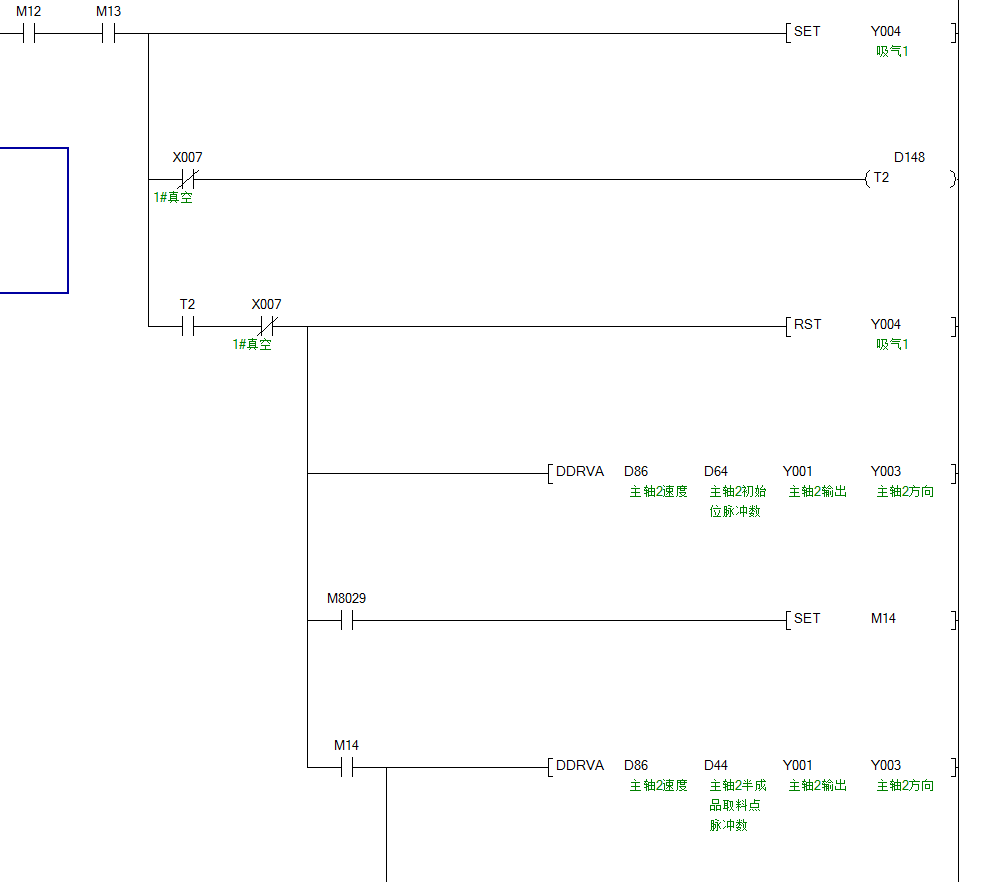Select the X007 contact driving timer T2
The width and height of the screenshot is (981, 882).
(187, 180)
